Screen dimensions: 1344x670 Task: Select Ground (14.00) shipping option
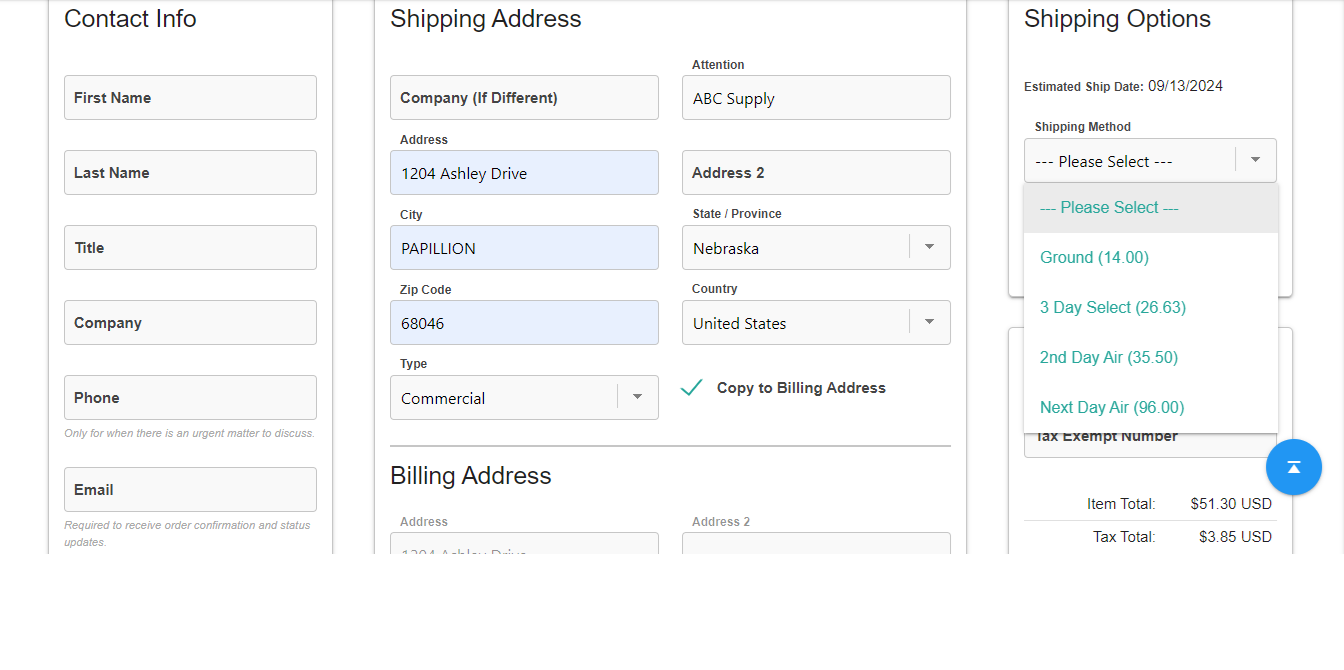(x=1094, y=258)
